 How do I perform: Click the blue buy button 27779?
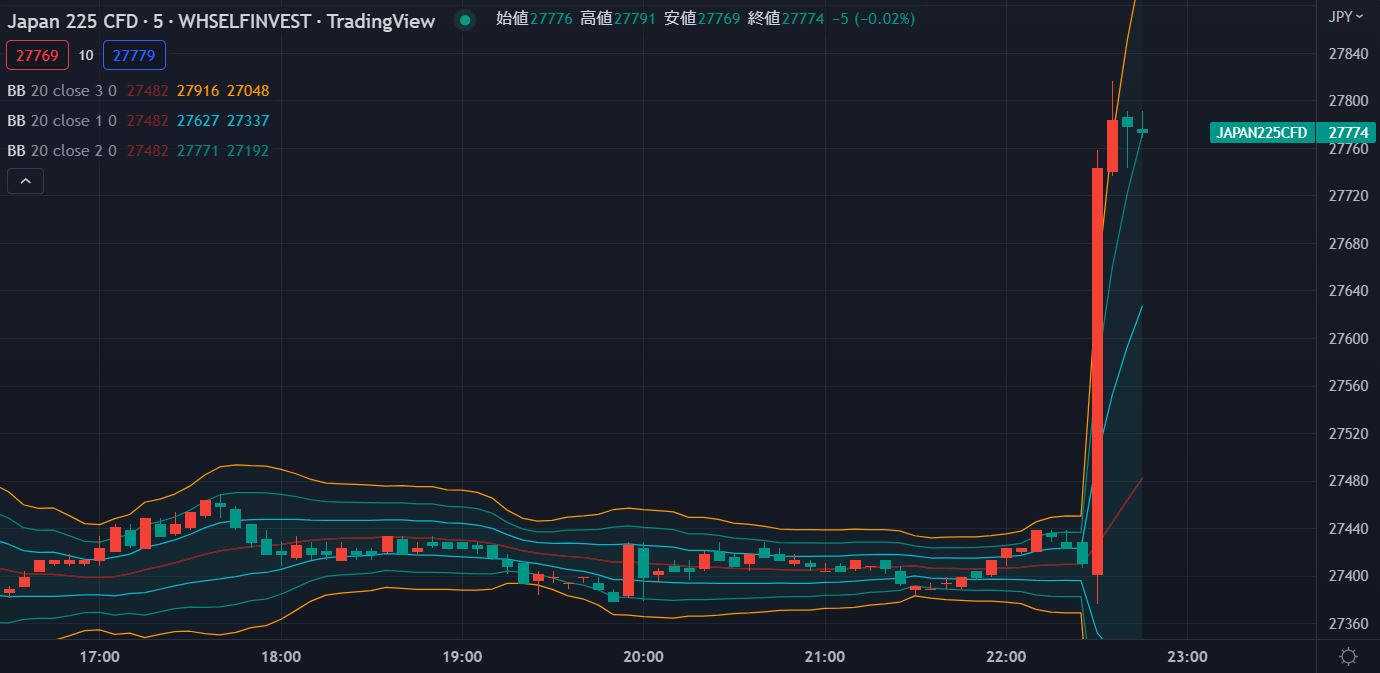134,55
